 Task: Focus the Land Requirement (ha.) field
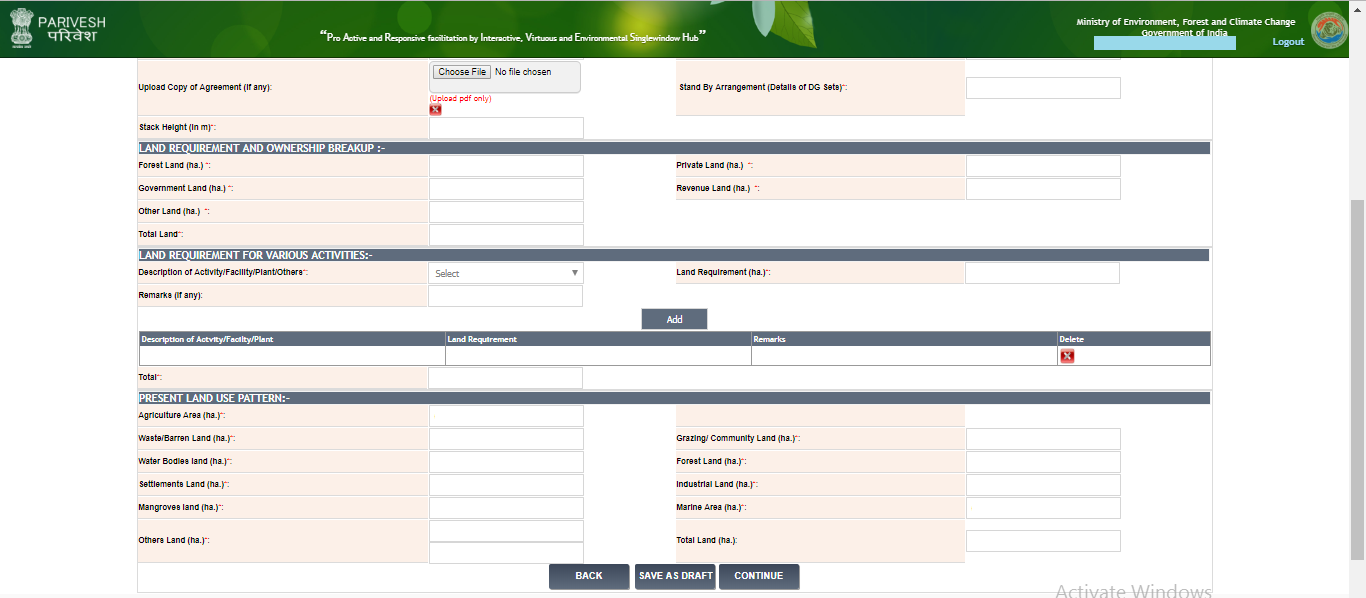pyautogui.click(x=1042, y=273)
